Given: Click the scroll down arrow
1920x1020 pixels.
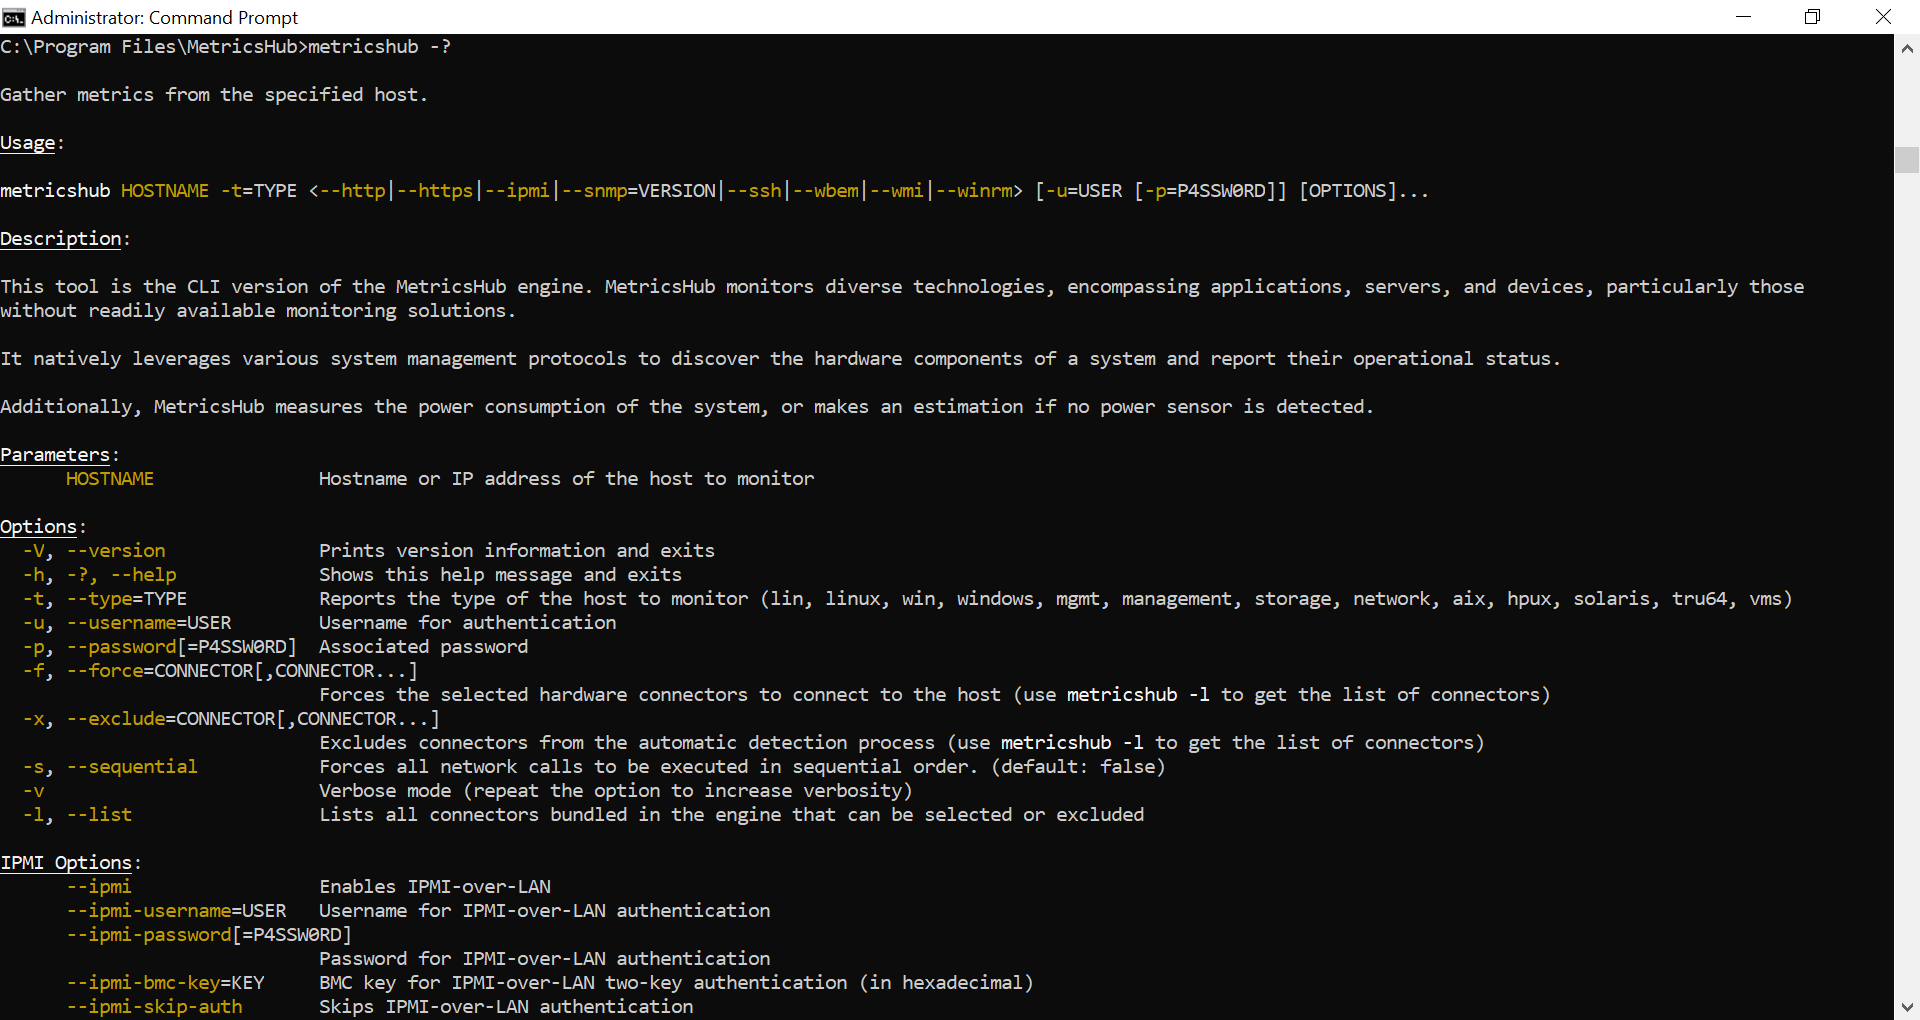Looking at the screenshot, I should pos(1907,1007).
